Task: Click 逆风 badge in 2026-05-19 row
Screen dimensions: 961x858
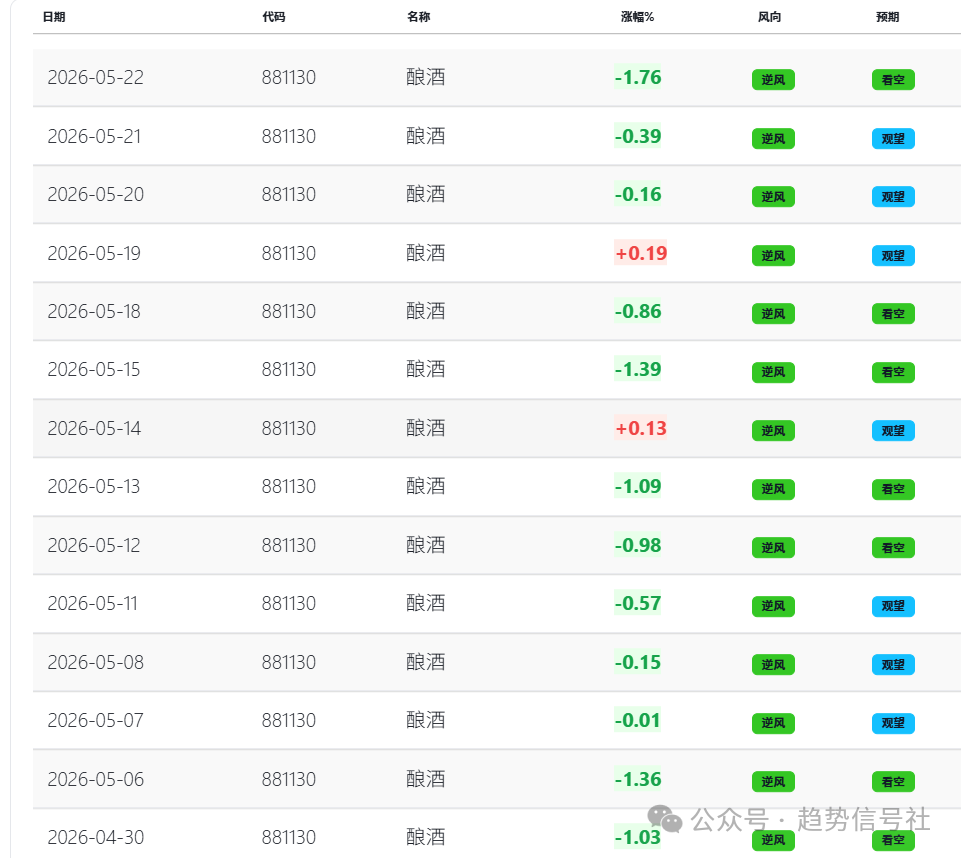Action: tap(773, 256)
